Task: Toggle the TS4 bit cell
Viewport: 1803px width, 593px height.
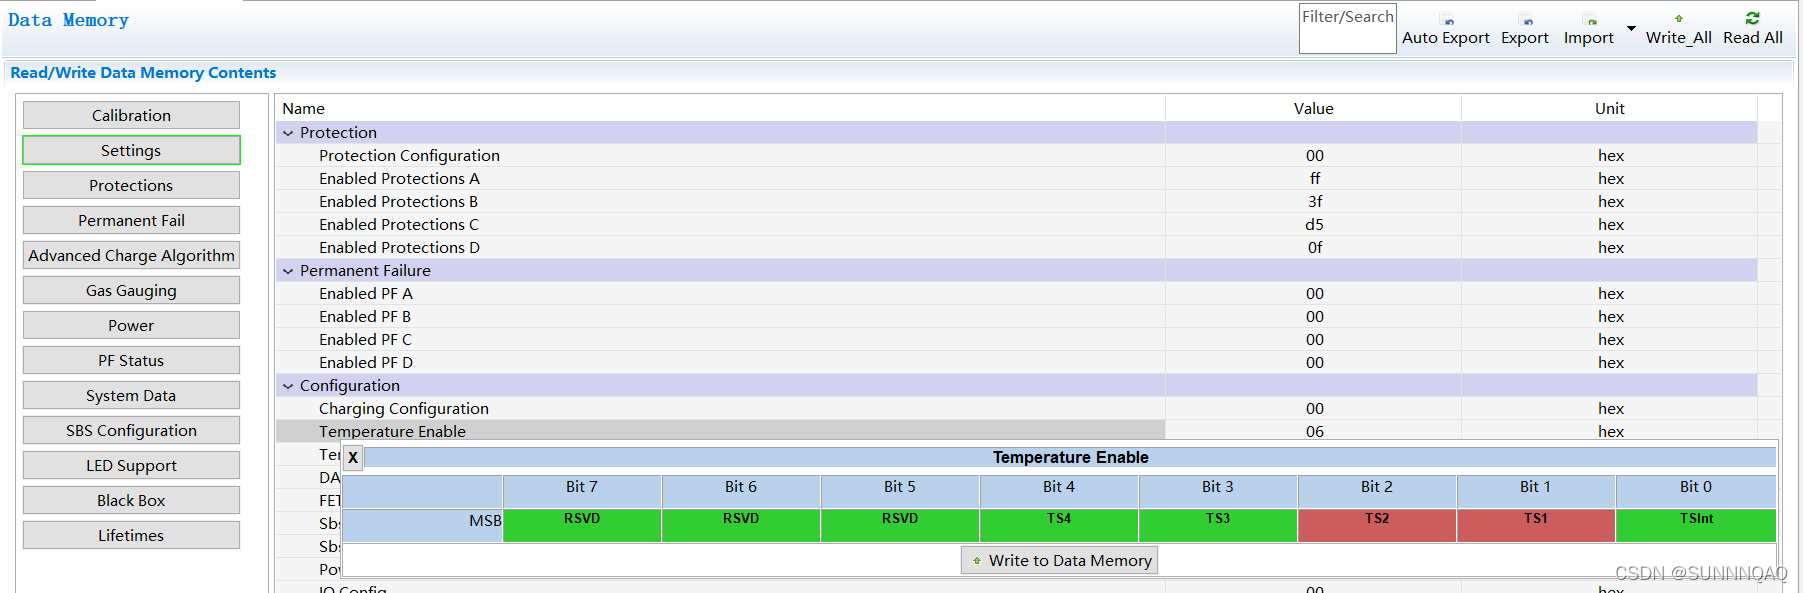Action: tap(1059, 525)
